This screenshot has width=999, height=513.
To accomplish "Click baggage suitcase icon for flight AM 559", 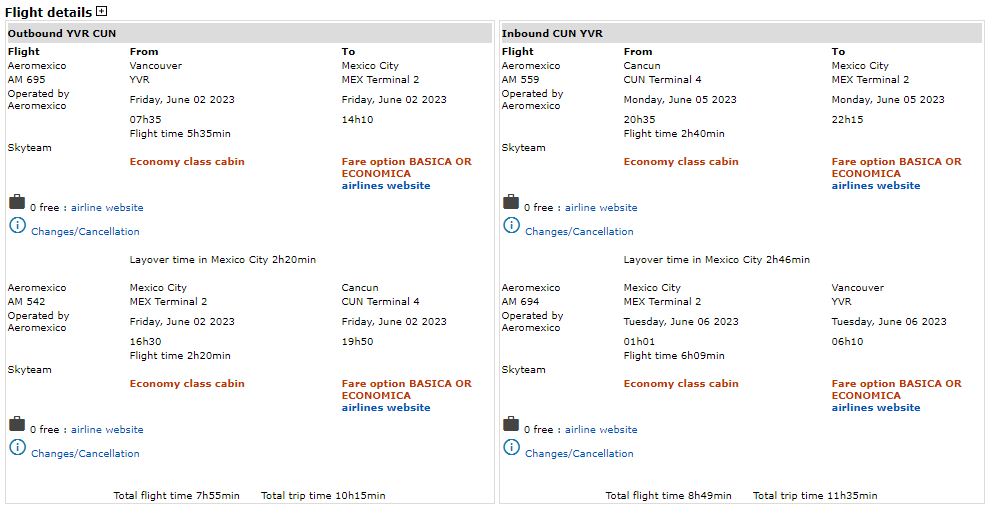I will tap(511, 202).
